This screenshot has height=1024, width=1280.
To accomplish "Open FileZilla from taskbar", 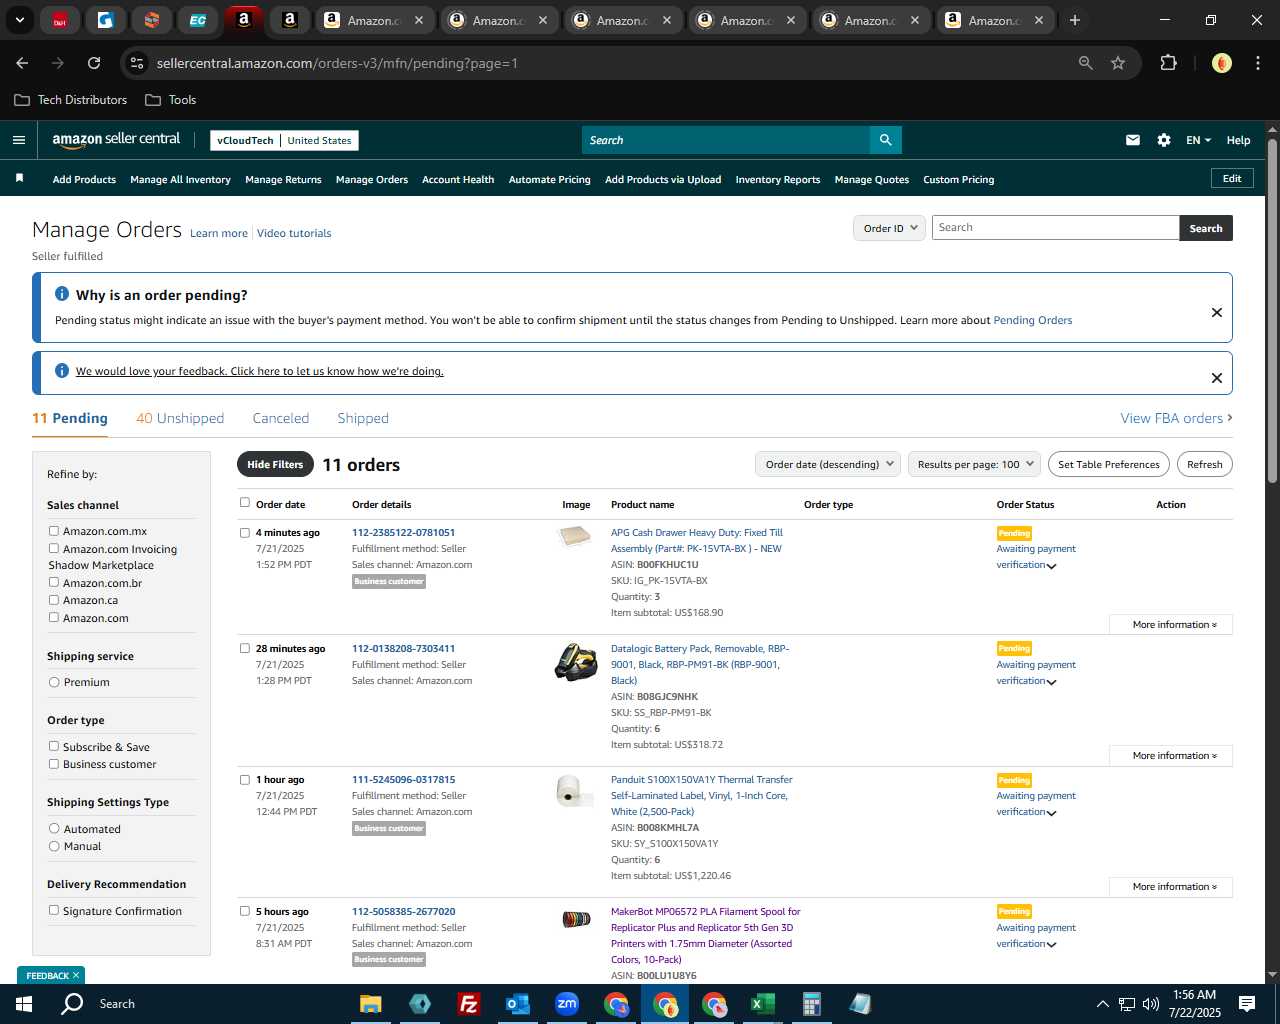I will (468, 1004).
